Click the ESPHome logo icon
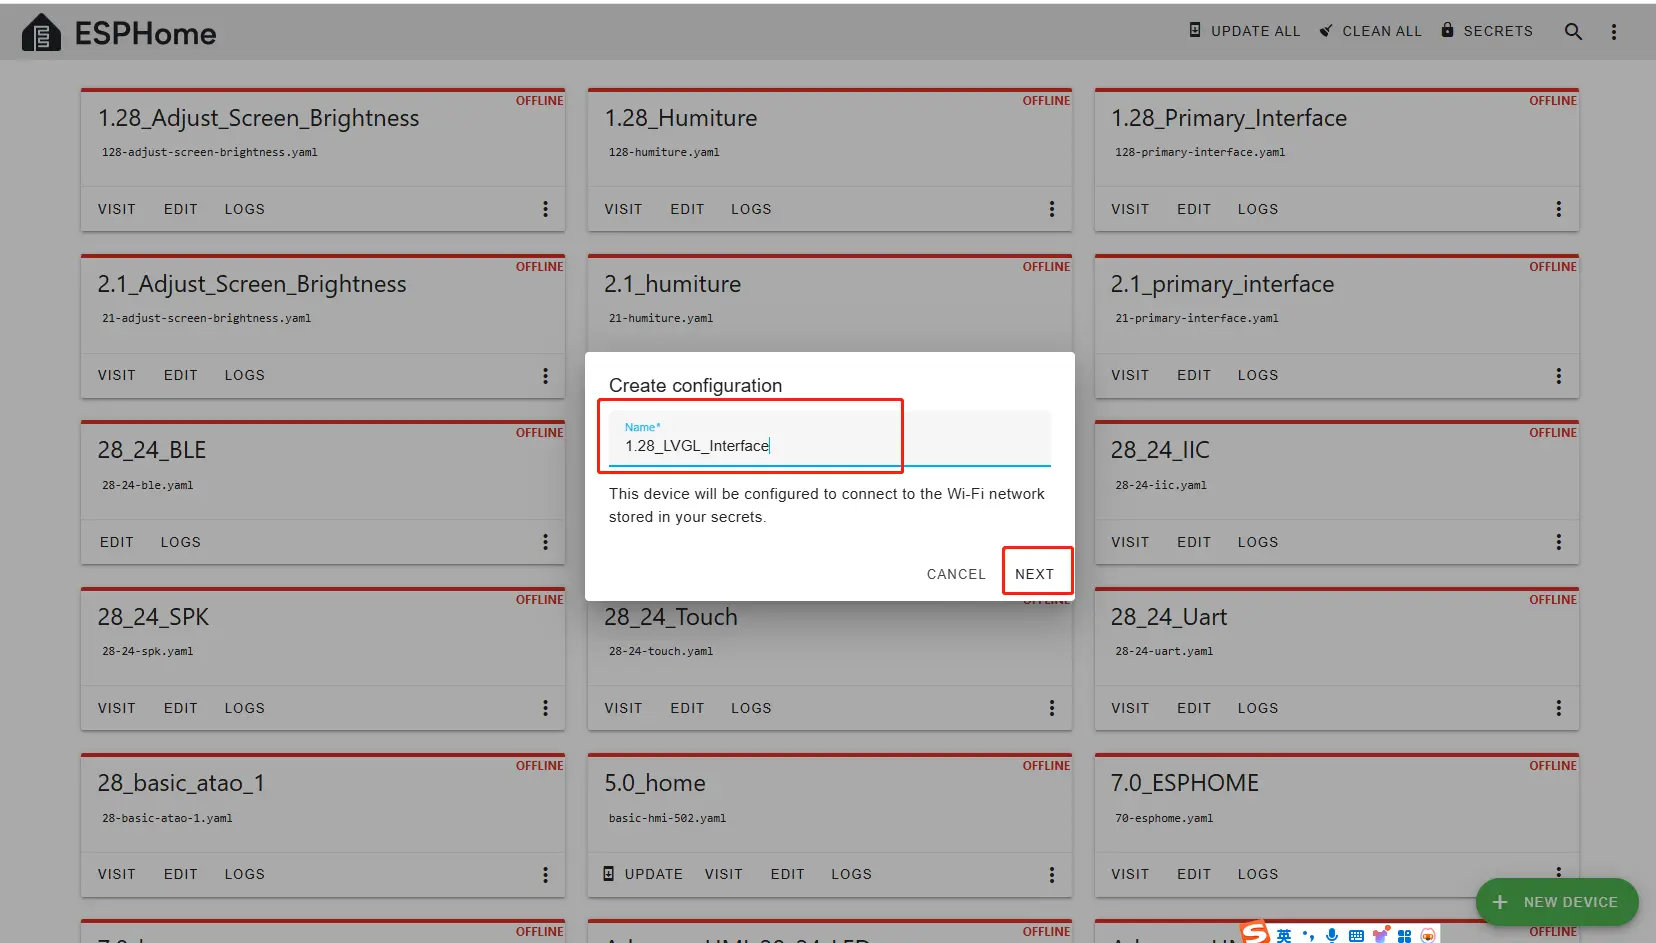This screenshot has width=1656, height=943. click(41, 33)
